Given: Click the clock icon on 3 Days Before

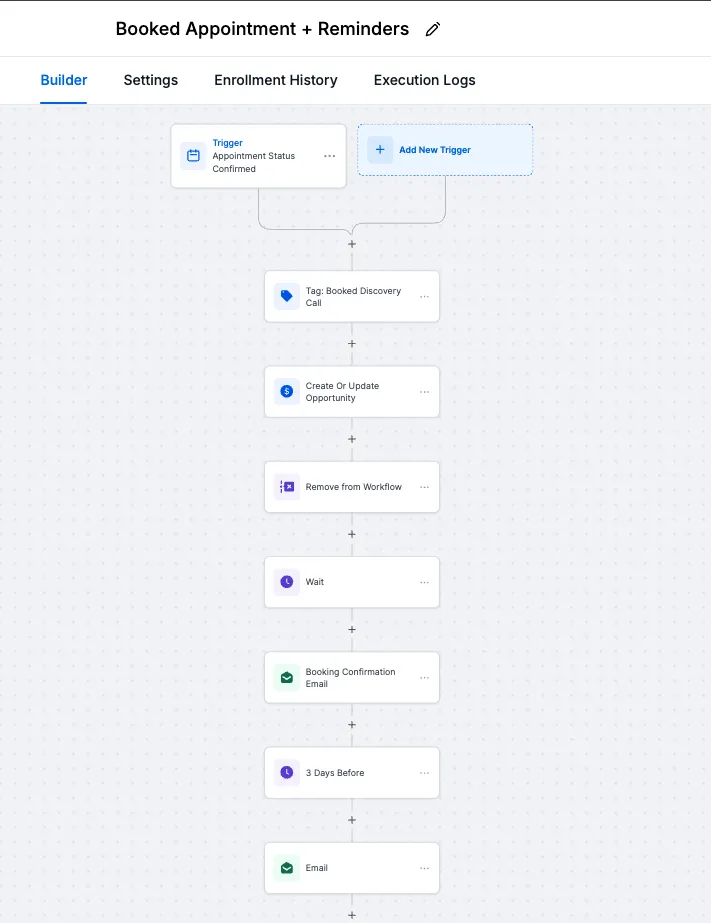Looking at the screenshot, I should tap(287, 773).
